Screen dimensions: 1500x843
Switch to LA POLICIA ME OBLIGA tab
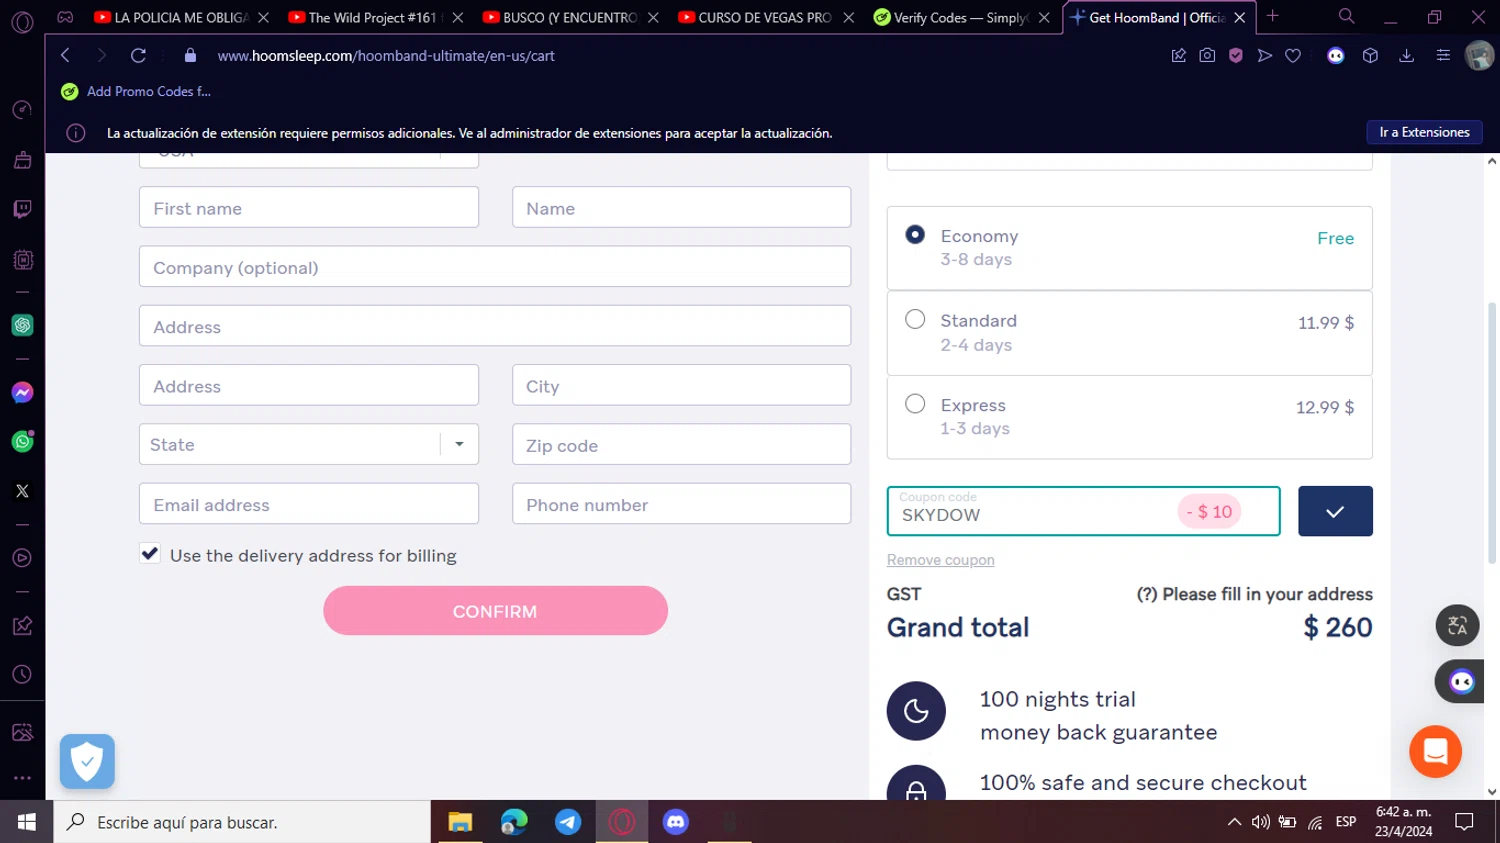coord(172,17)
